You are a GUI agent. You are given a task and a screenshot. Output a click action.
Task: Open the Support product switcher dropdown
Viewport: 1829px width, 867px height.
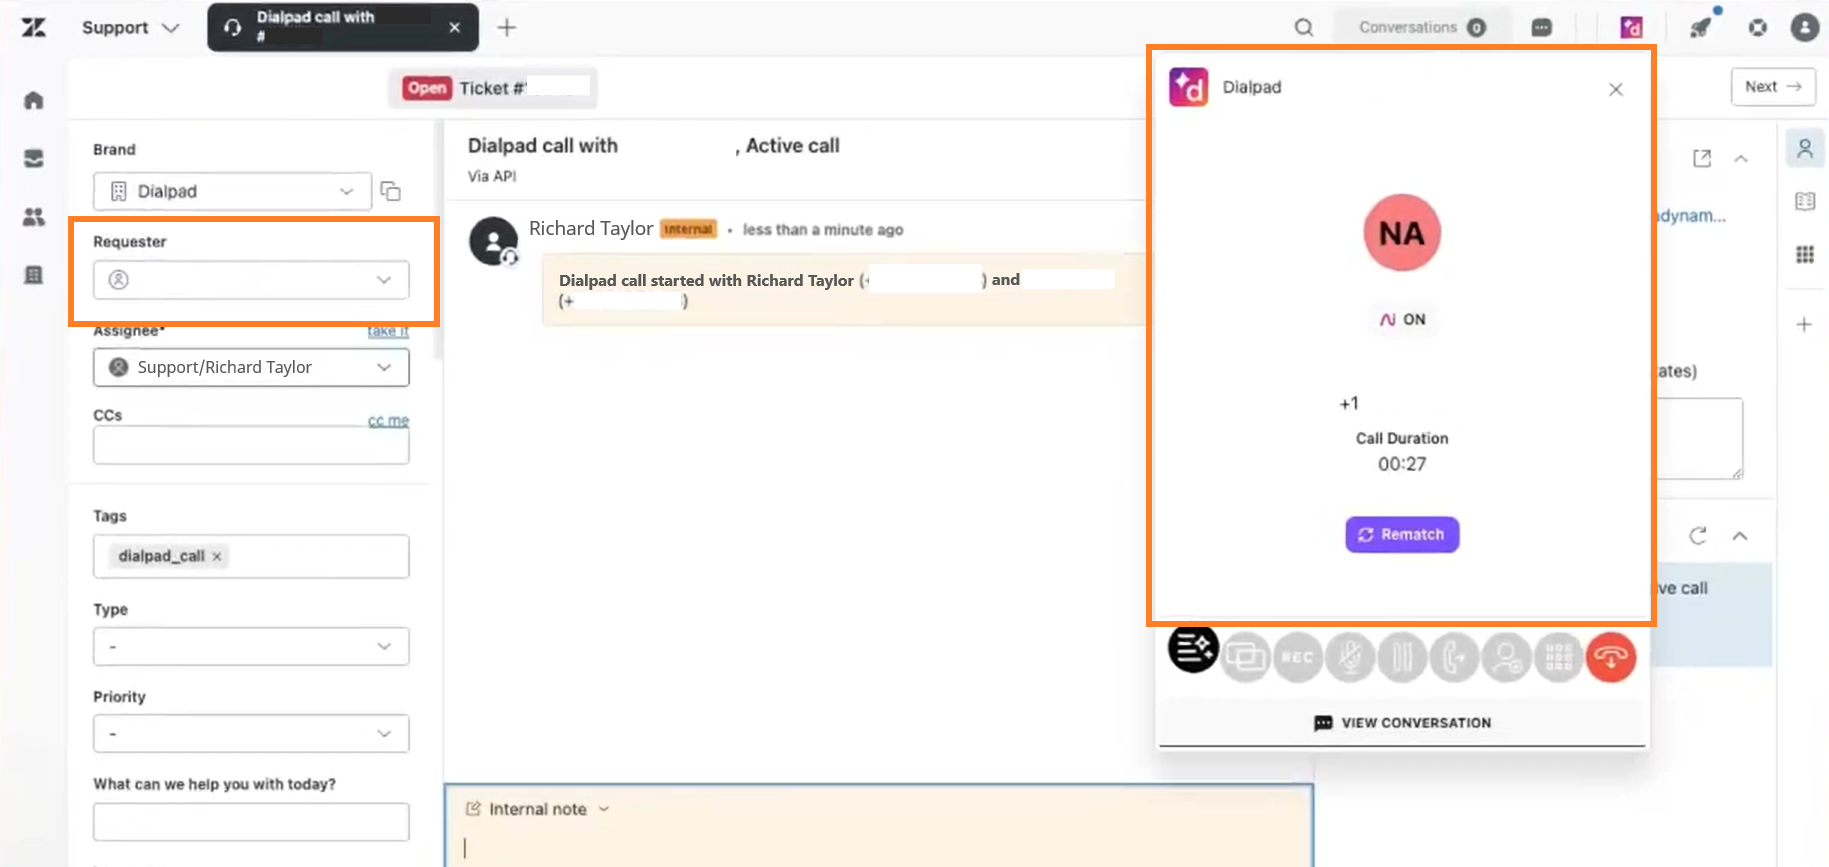point(131,28)
